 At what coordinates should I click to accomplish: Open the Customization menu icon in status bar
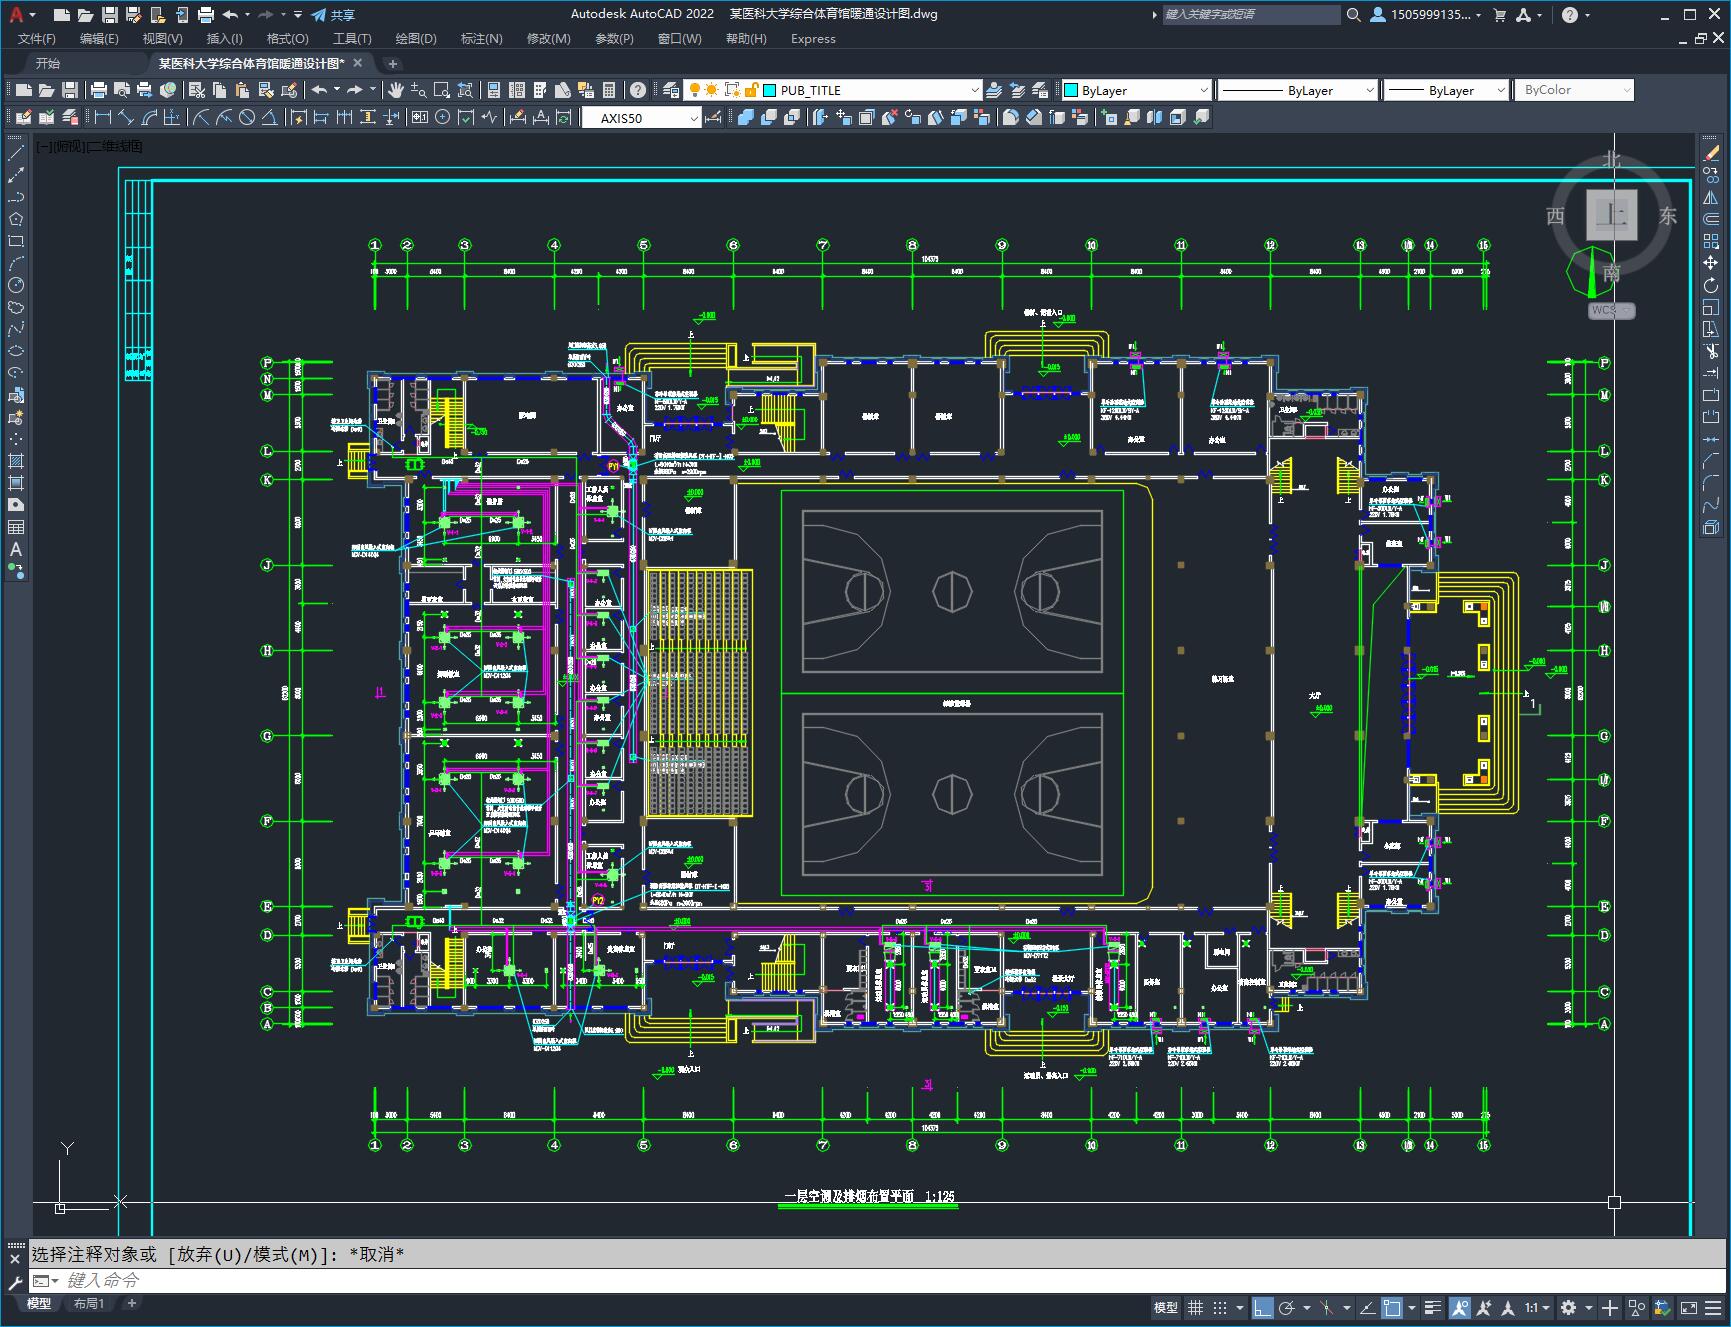(1712, 1307)
